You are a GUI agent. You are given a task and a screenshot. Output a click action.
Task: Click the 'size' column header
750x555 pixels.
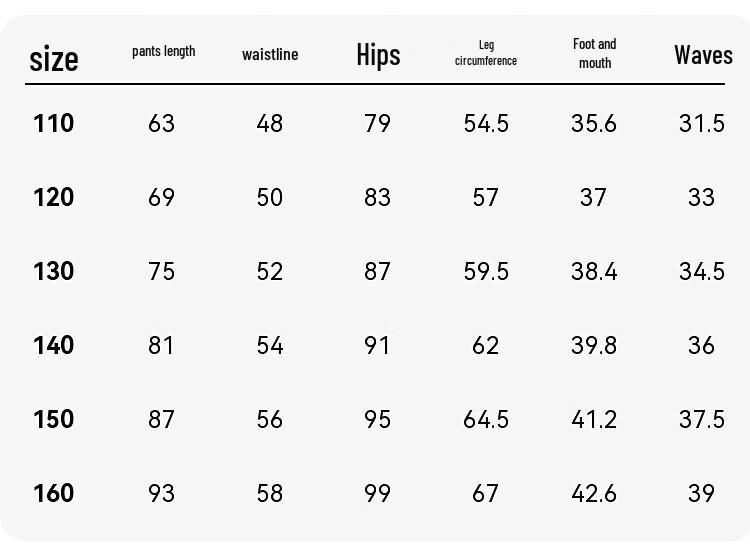[54, 59]
